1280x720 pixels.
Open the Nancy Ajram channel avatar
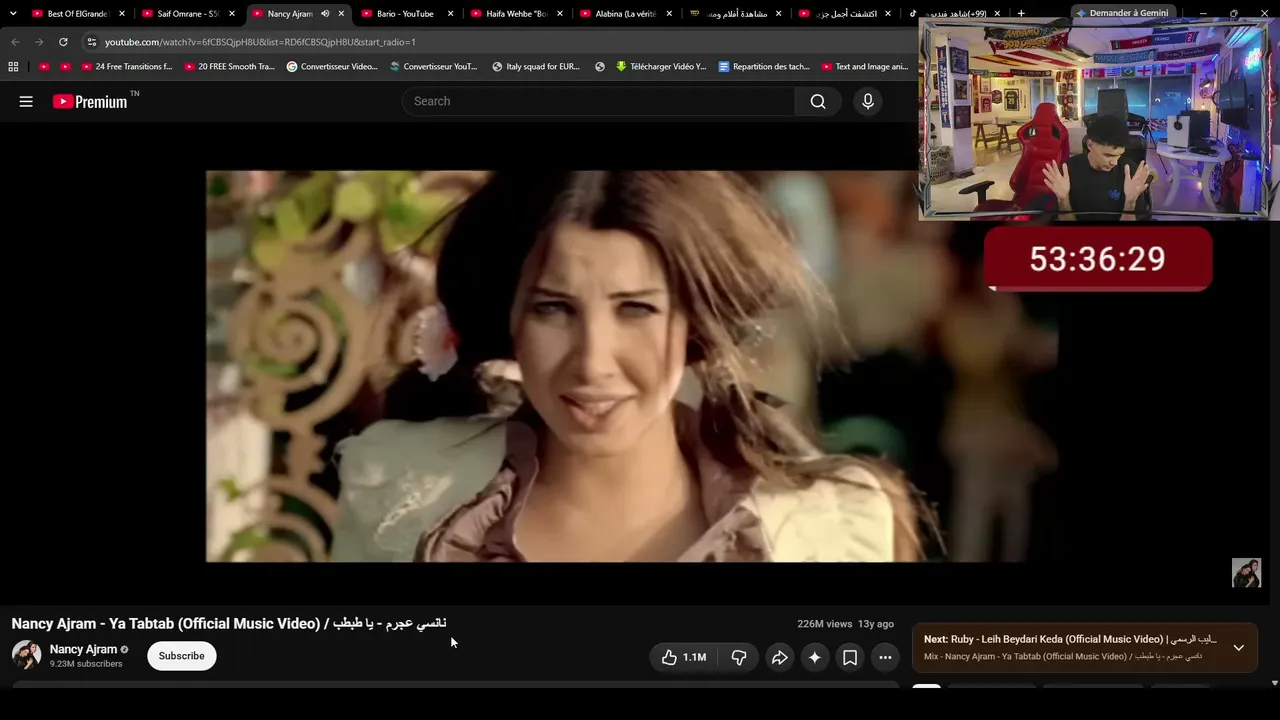[x=26, y=656]
